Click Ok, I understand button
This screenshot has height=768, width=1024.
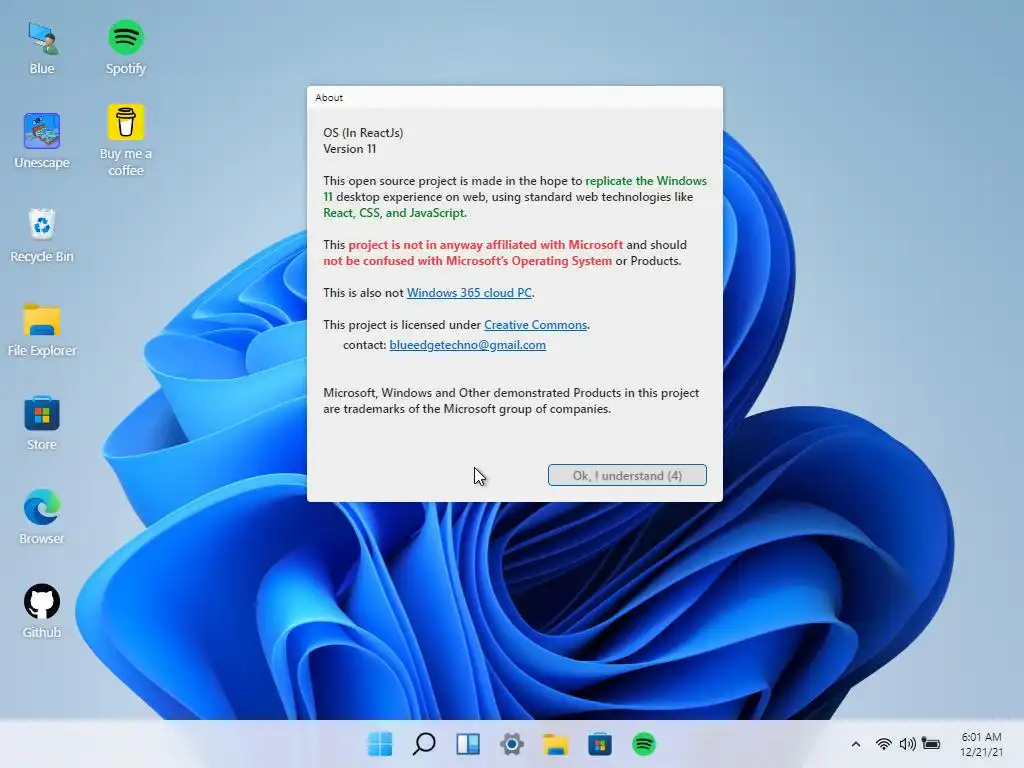(x=627, y=475)
